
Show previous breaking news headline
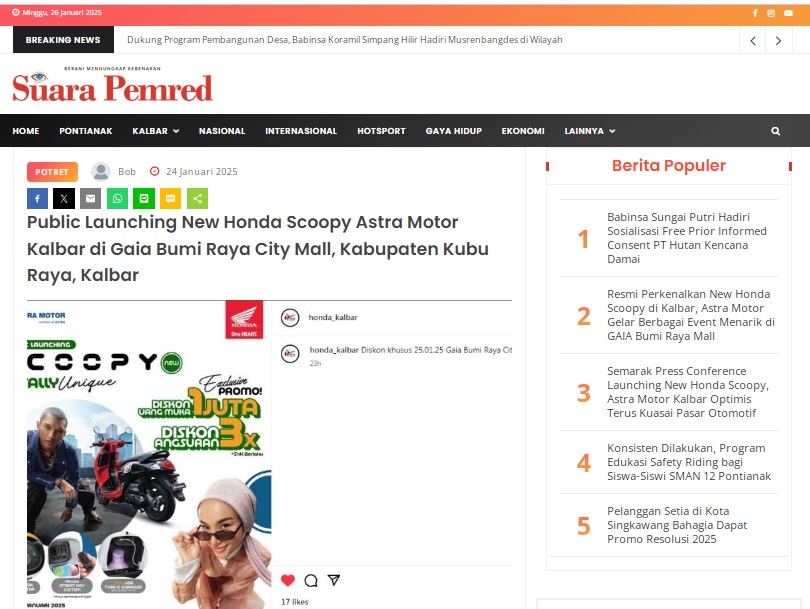coord(753,40)
